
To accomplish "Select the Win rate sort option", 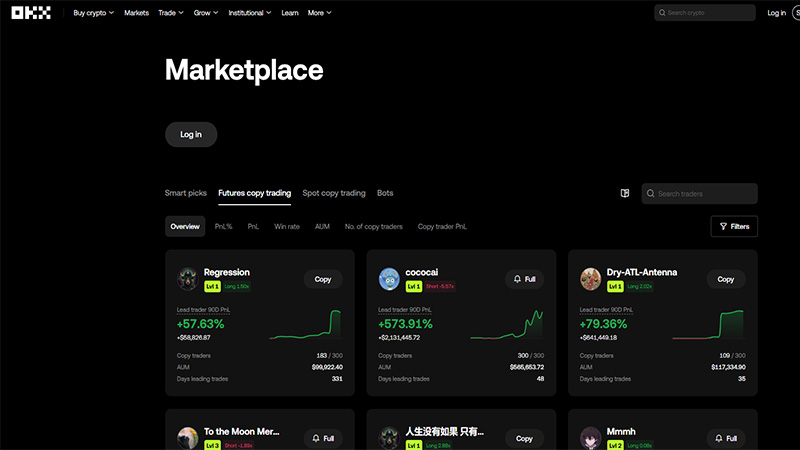I will 287,227.
